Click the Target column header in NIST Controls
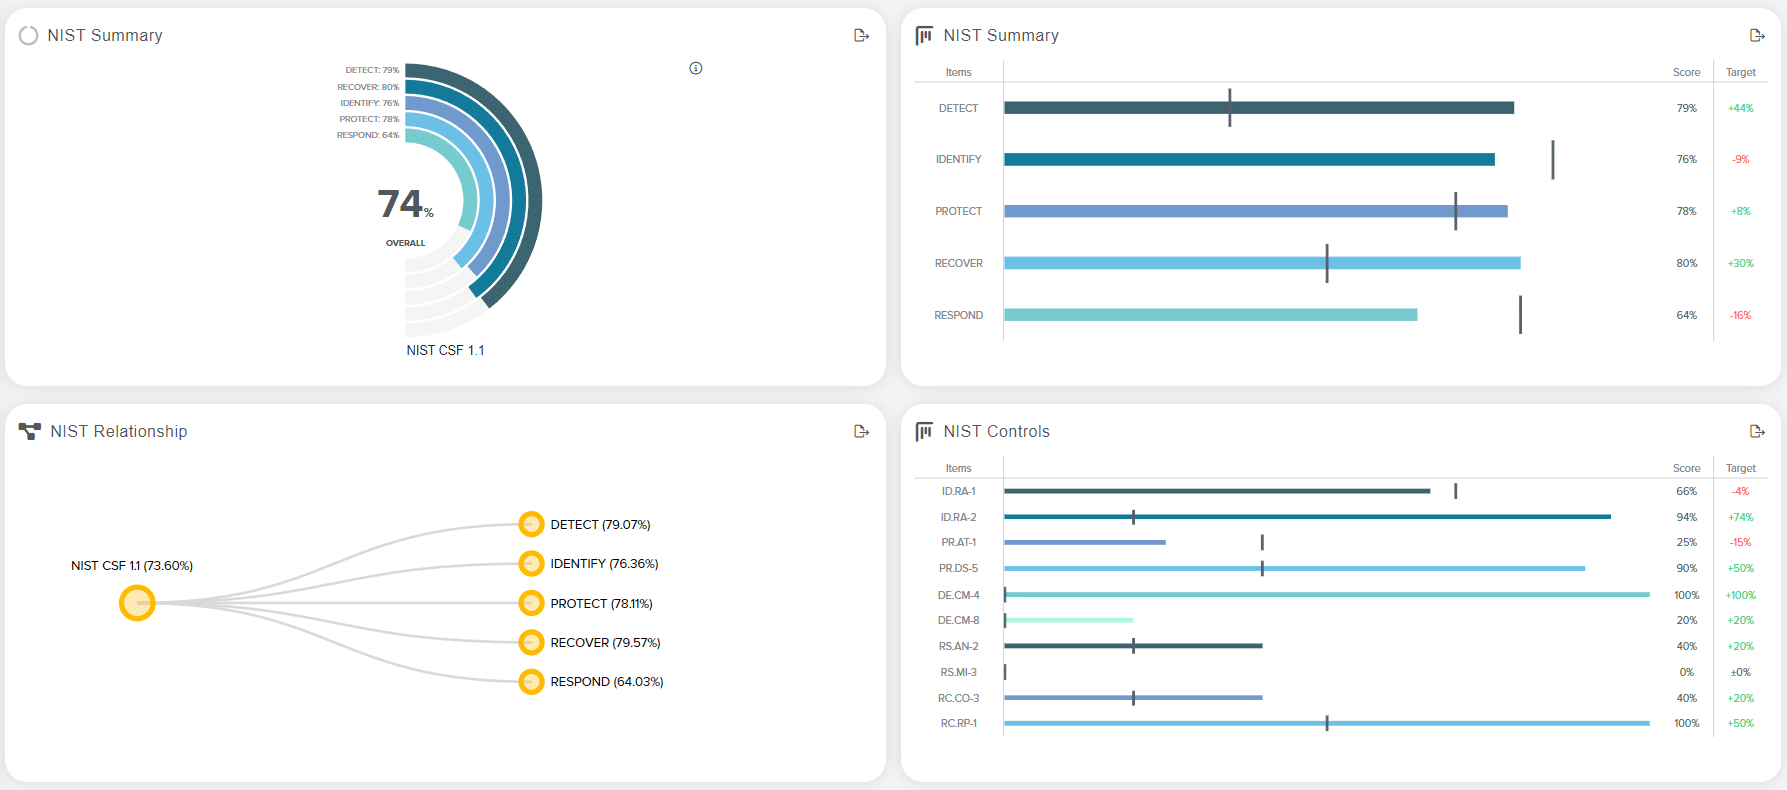The image size is (1787, 790). [x=1740, y=468]
